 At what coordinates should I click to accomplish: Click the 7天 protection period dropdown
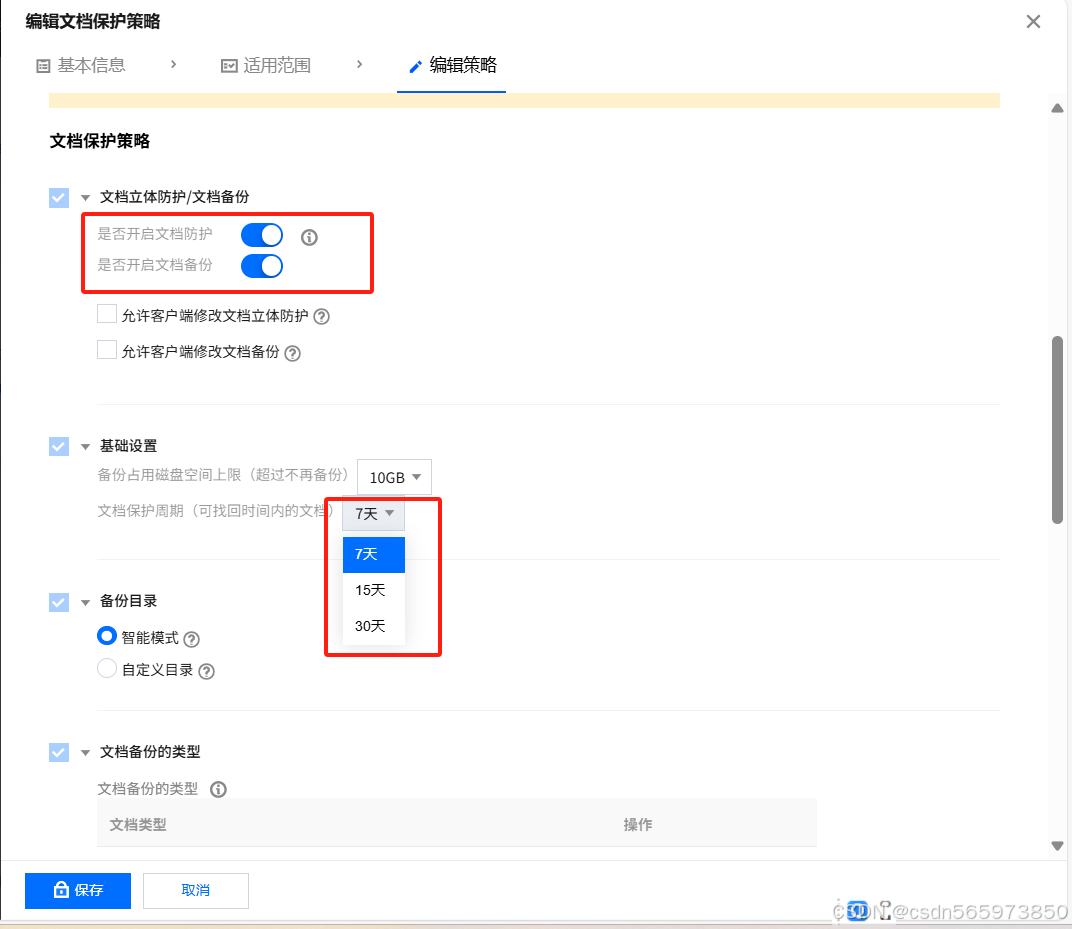point(373,513)
